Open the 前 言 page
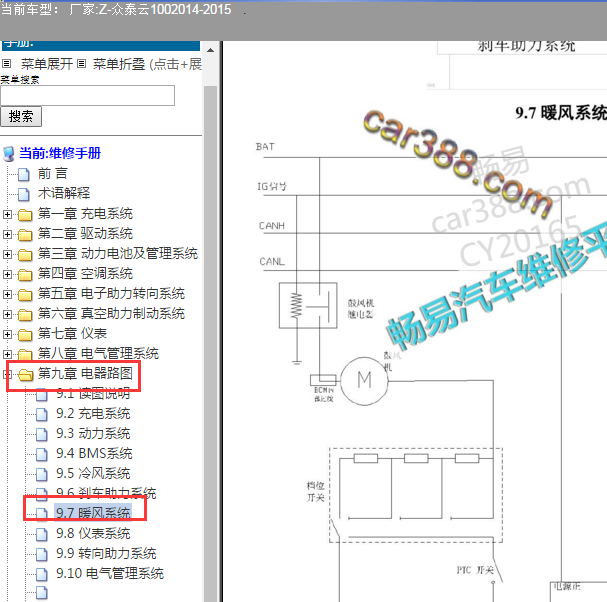This screenshot has width=607, height=602. click(53, 173)
